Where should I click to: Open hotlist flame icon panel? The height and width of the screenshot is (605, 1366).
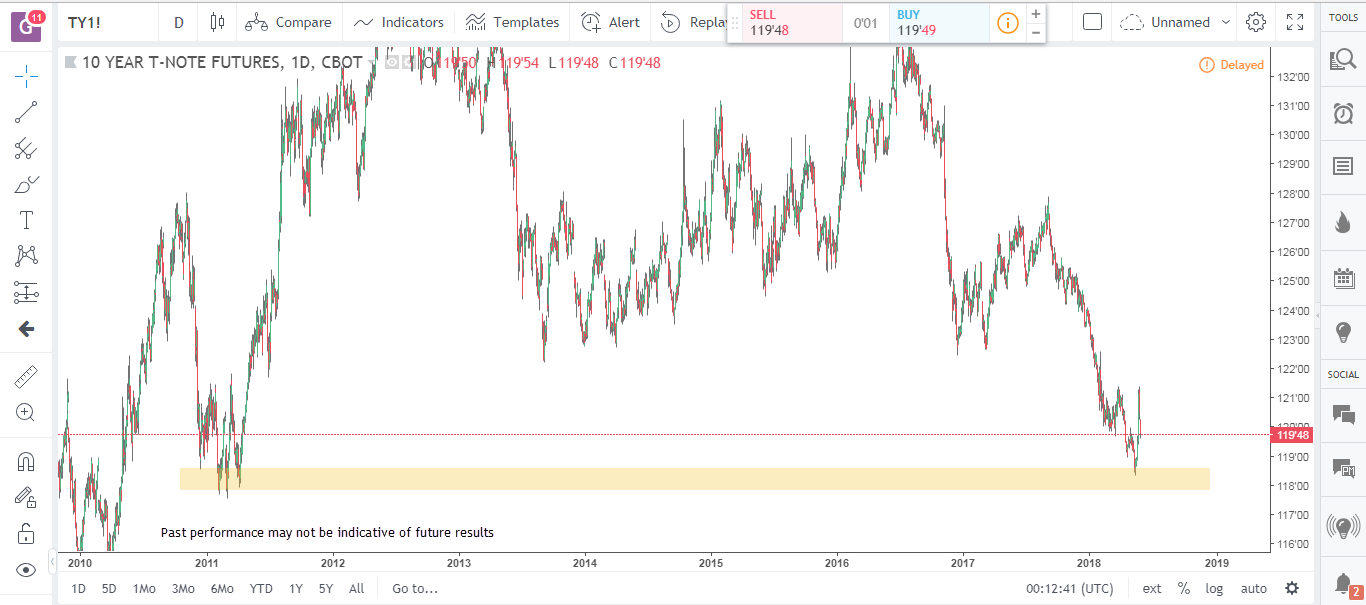pyautogui.click(x=1343, y=222)
